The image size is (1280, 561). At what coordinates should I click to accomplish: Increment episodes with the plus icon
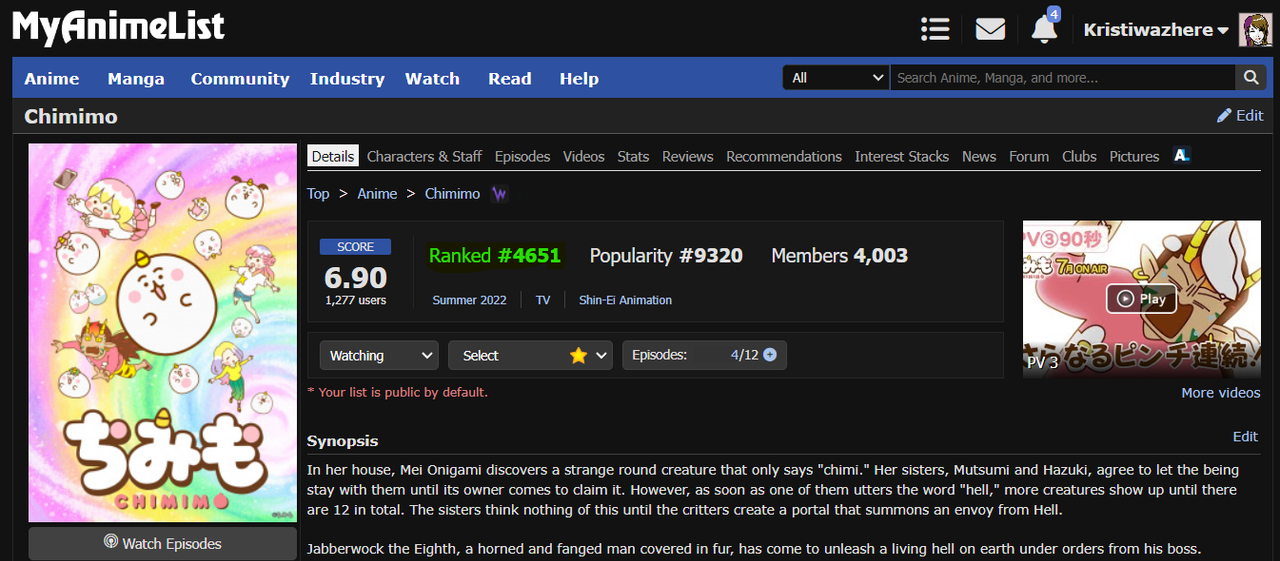click(769, 355)
